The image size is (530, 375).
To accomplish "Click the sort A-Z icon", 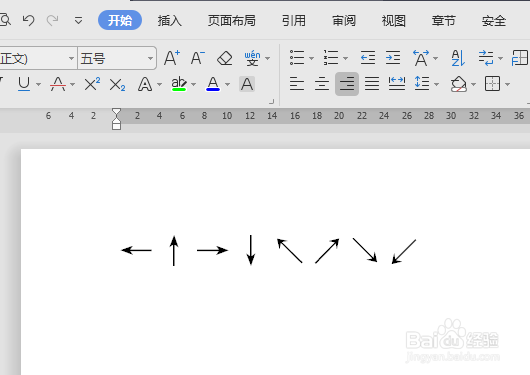I will coord(458,58).
